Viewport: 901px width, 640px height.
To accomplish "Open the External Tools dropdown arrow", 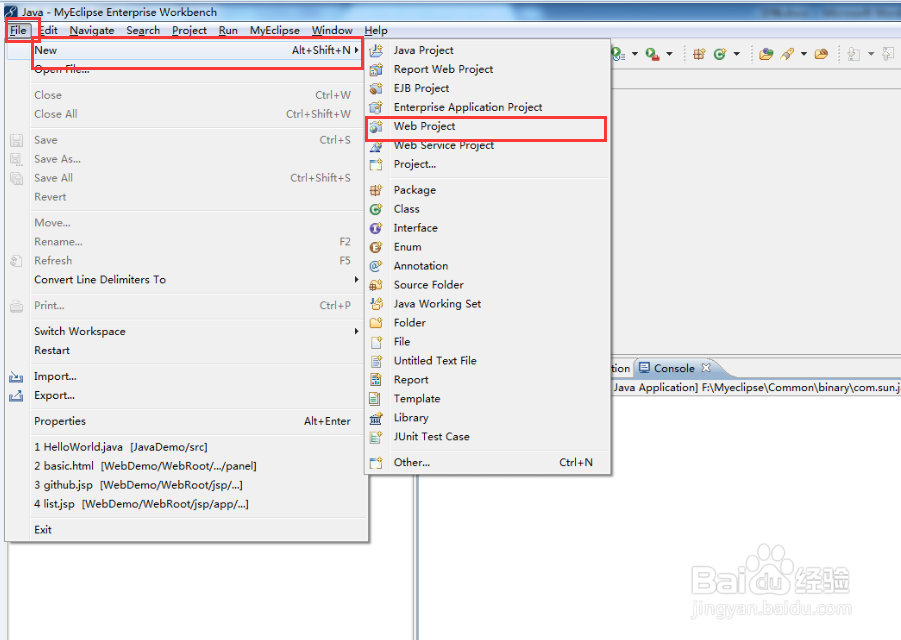I will pyautogui.click(x=669, y=54).
